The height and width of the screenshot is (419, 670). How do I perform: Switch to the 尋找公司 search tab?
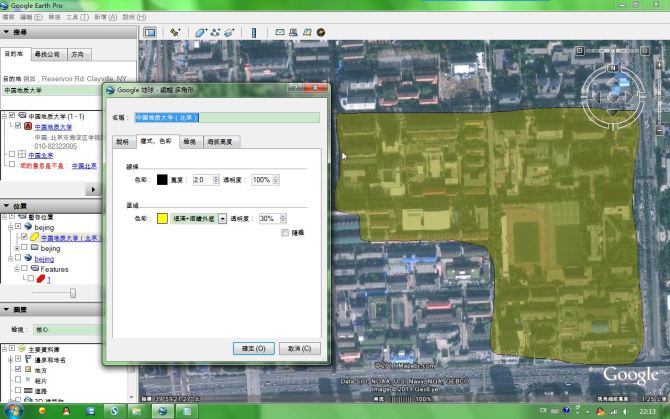tap(47, 54)
